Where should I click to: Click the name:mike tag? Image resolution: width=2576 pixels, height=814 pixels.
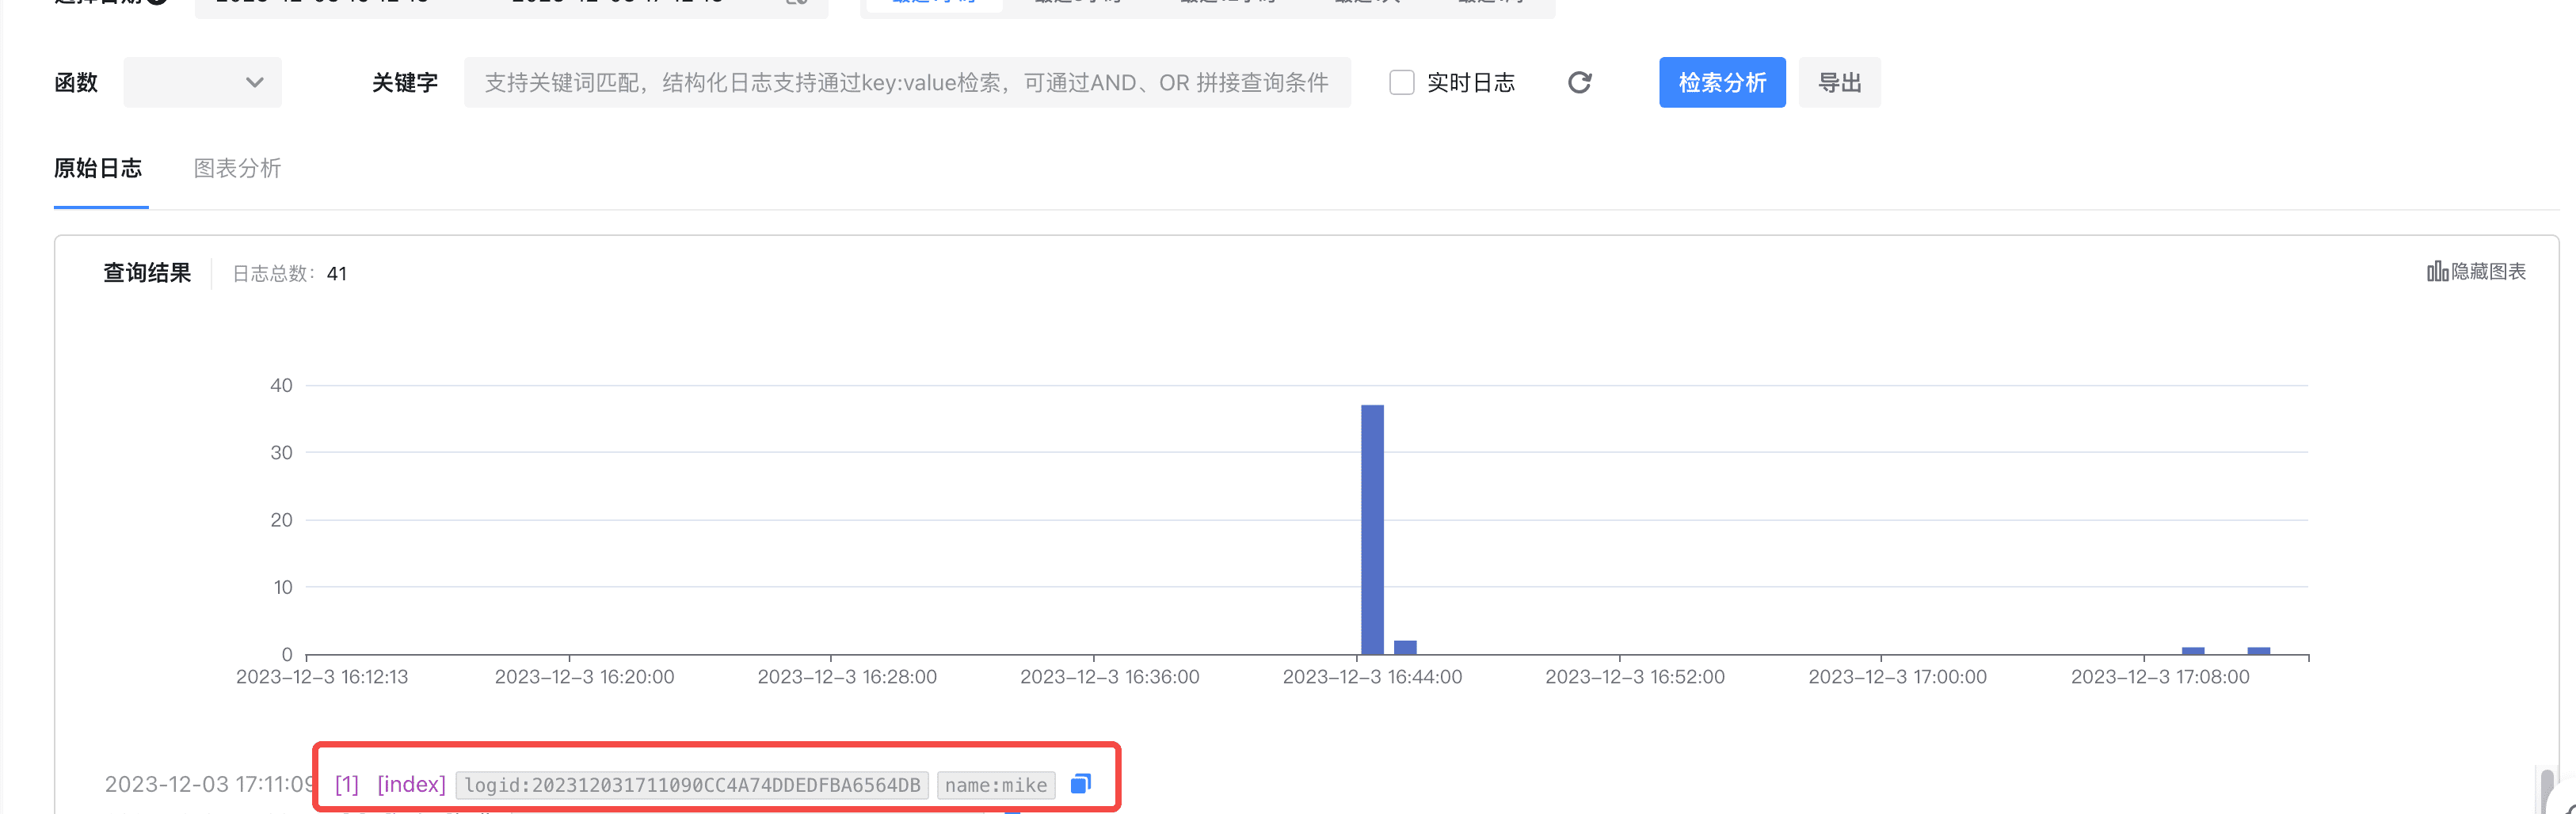tap(995, 785)
